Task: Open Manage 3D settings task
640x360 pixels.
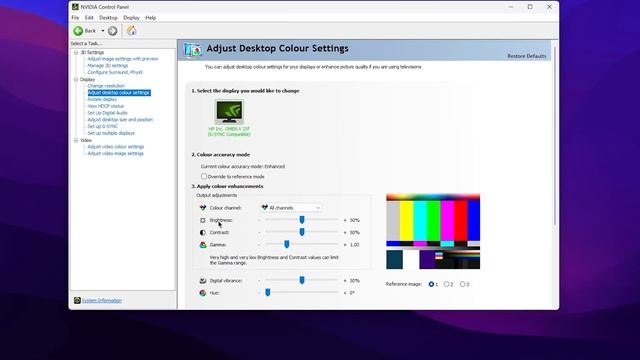Action: [107, 65]
